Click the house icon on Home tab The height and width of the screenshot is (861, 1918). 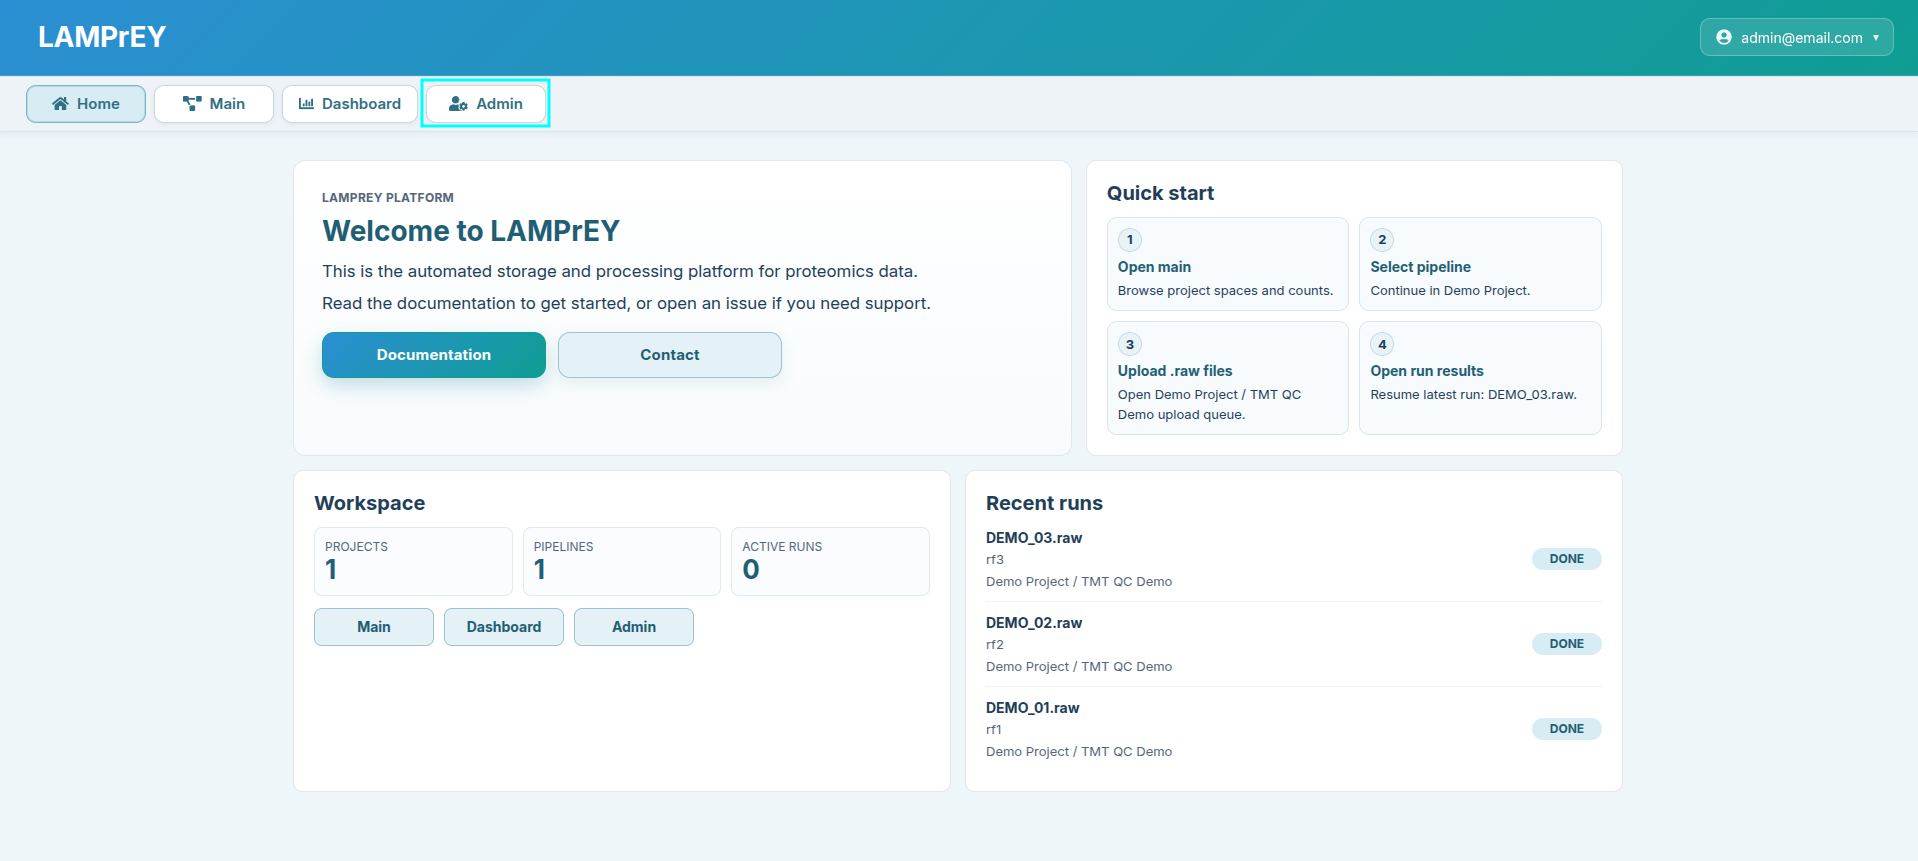pos(60,104)
